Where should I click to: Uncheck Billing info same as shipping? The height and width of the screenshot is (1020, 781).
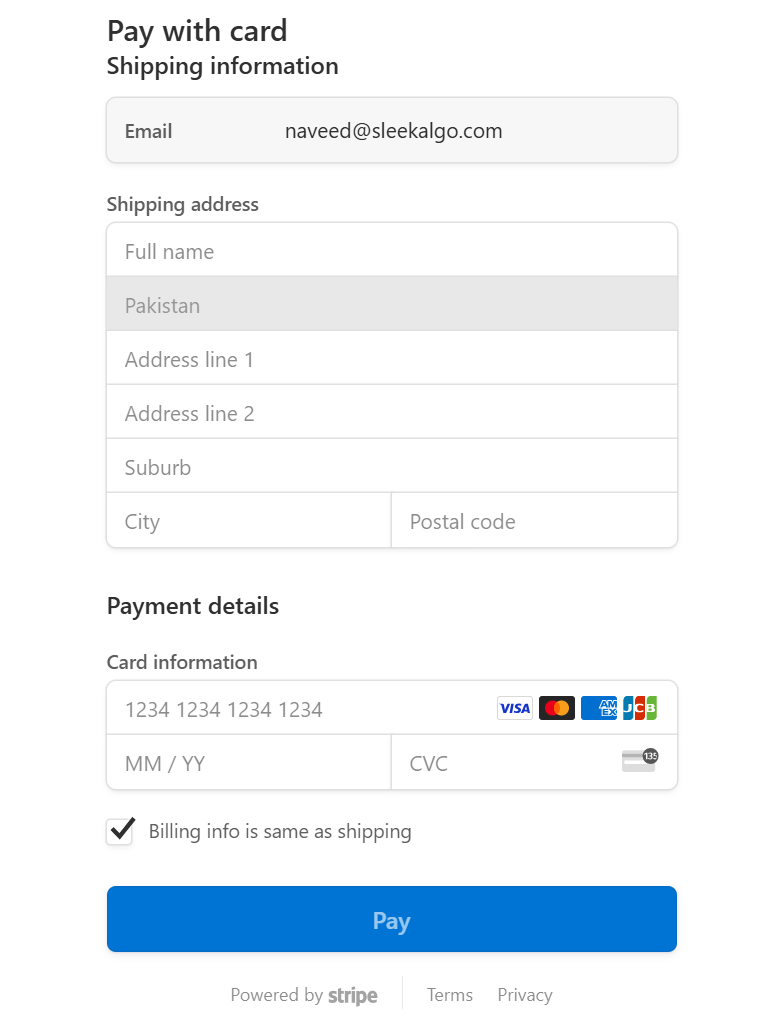pyautogui.click(x=120, y=832)
